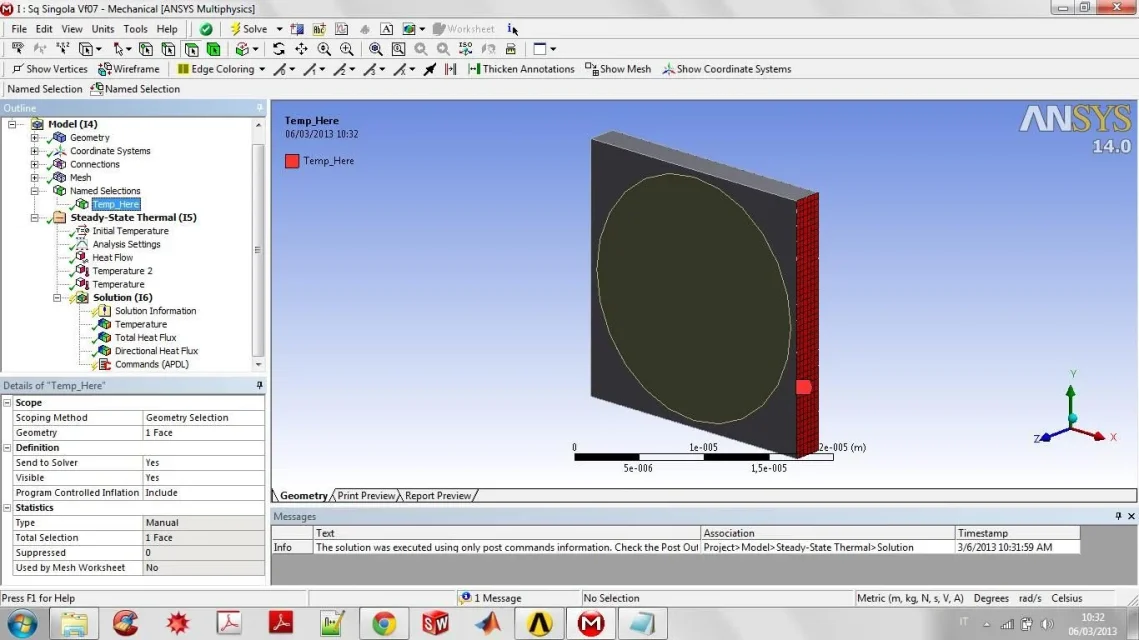
Task: Open the Units menu
Action: point(102,29)
